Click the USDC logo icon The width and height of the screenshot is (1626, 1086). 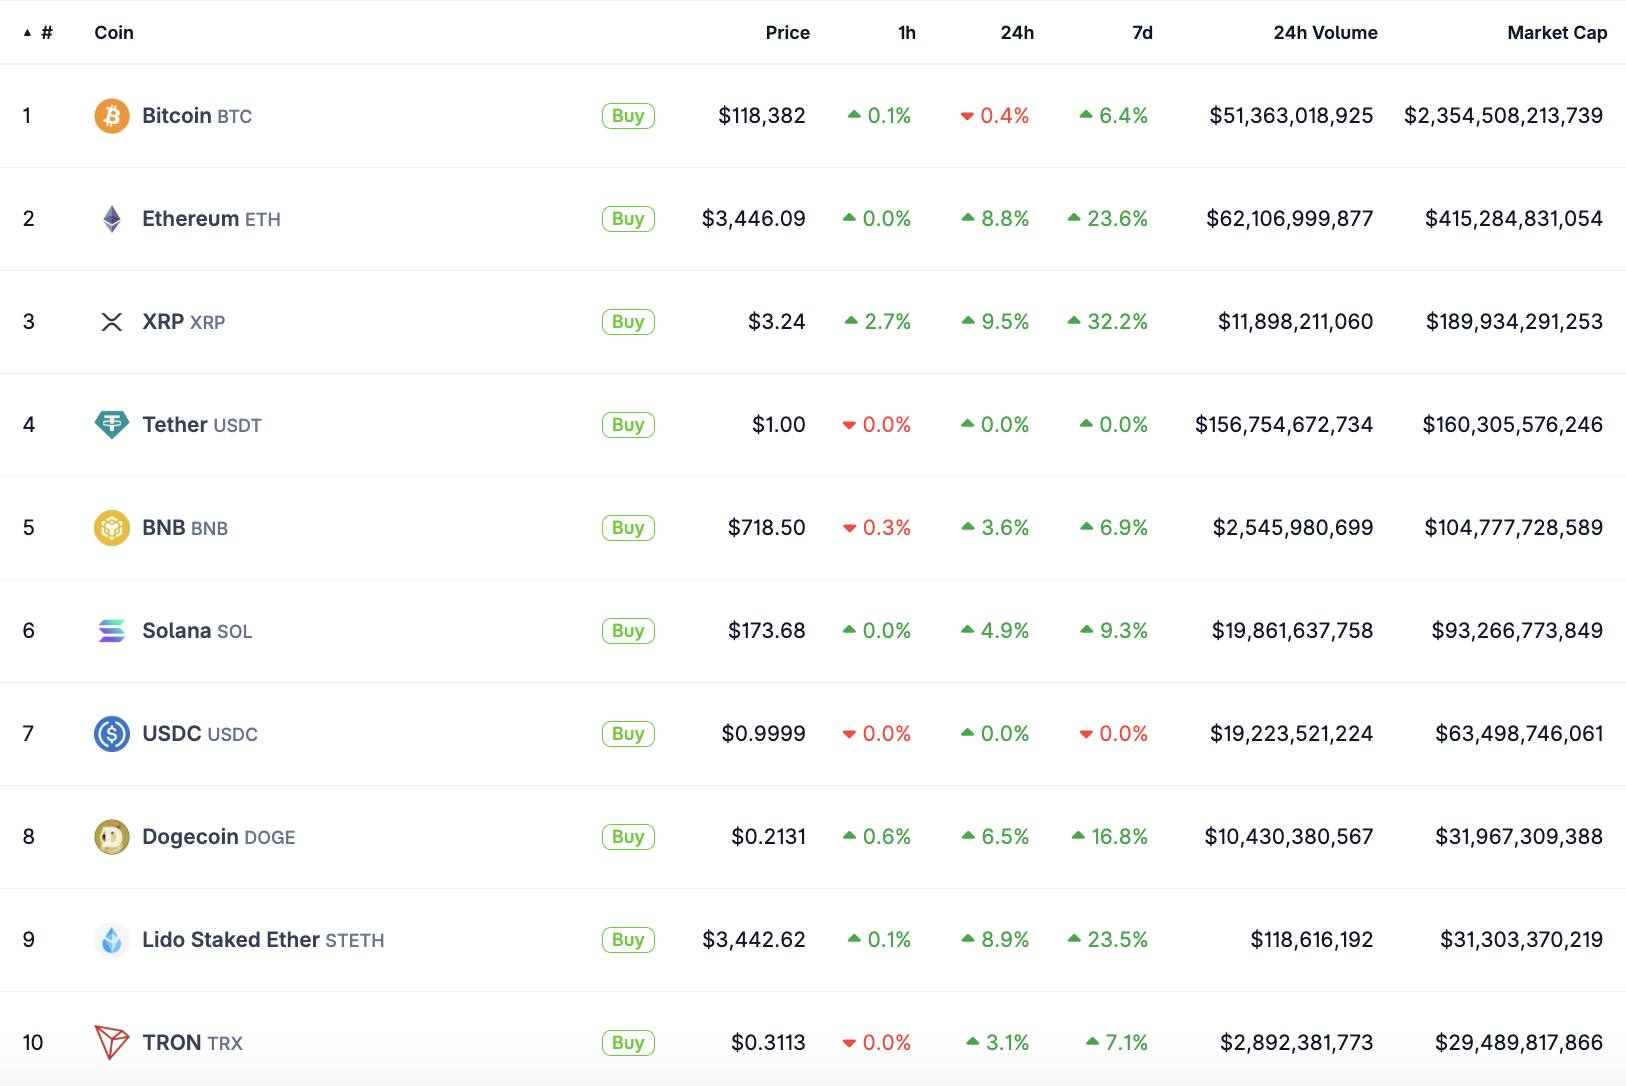coord(112,734)
